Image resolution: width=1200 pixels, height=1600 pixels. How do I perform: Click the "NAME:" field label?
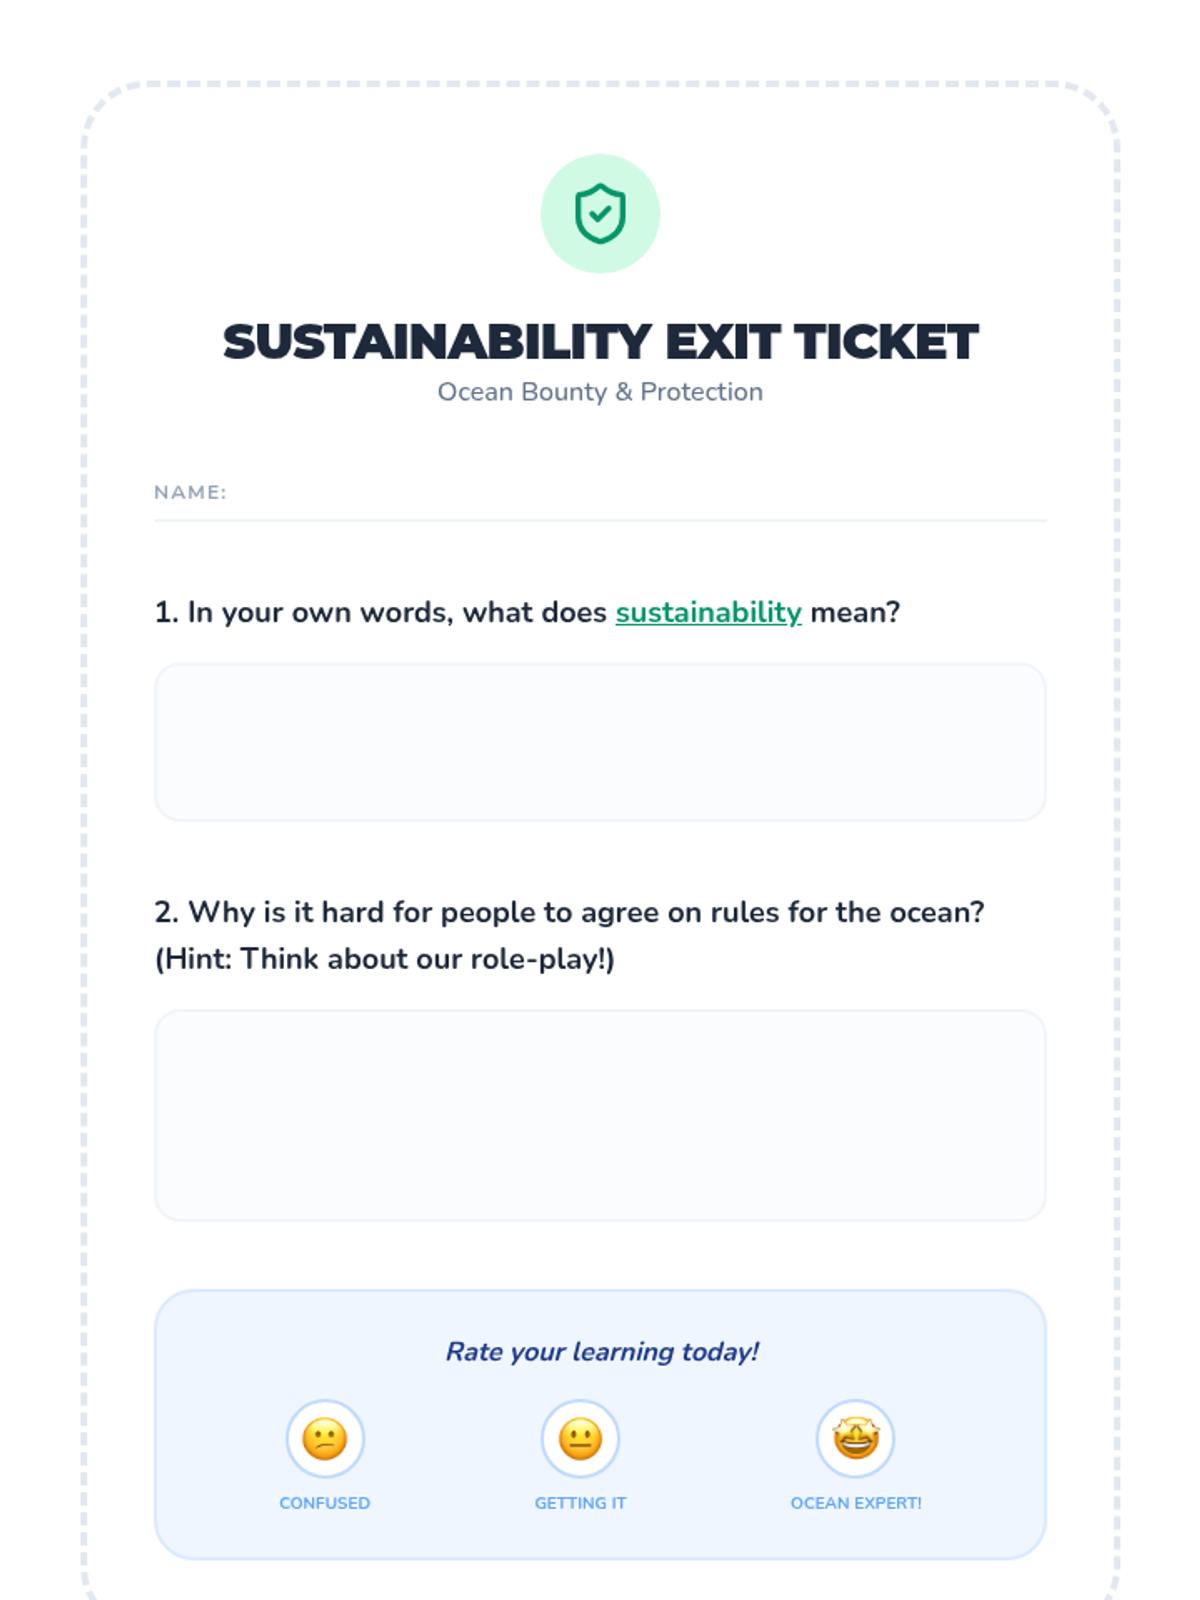point(190,492)
